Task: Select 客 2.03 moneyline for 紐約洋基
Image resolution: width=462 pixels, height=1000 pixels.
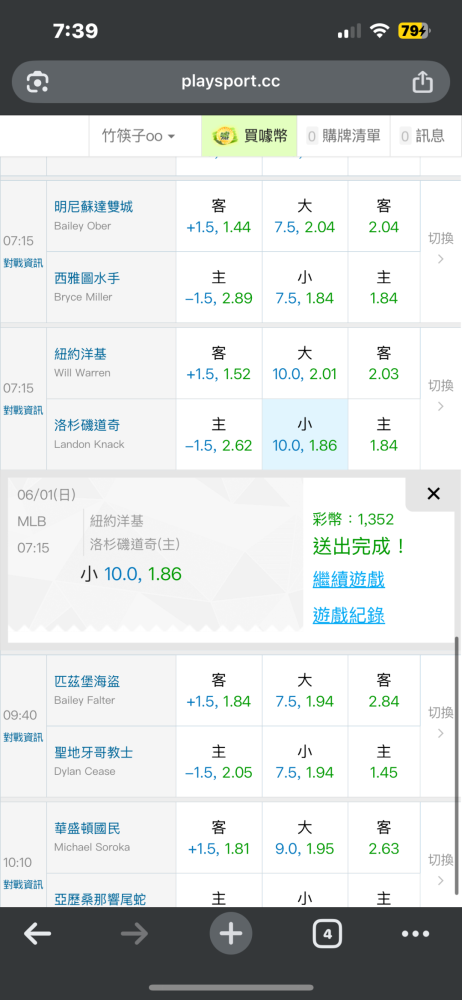Action: pos(384,364)
